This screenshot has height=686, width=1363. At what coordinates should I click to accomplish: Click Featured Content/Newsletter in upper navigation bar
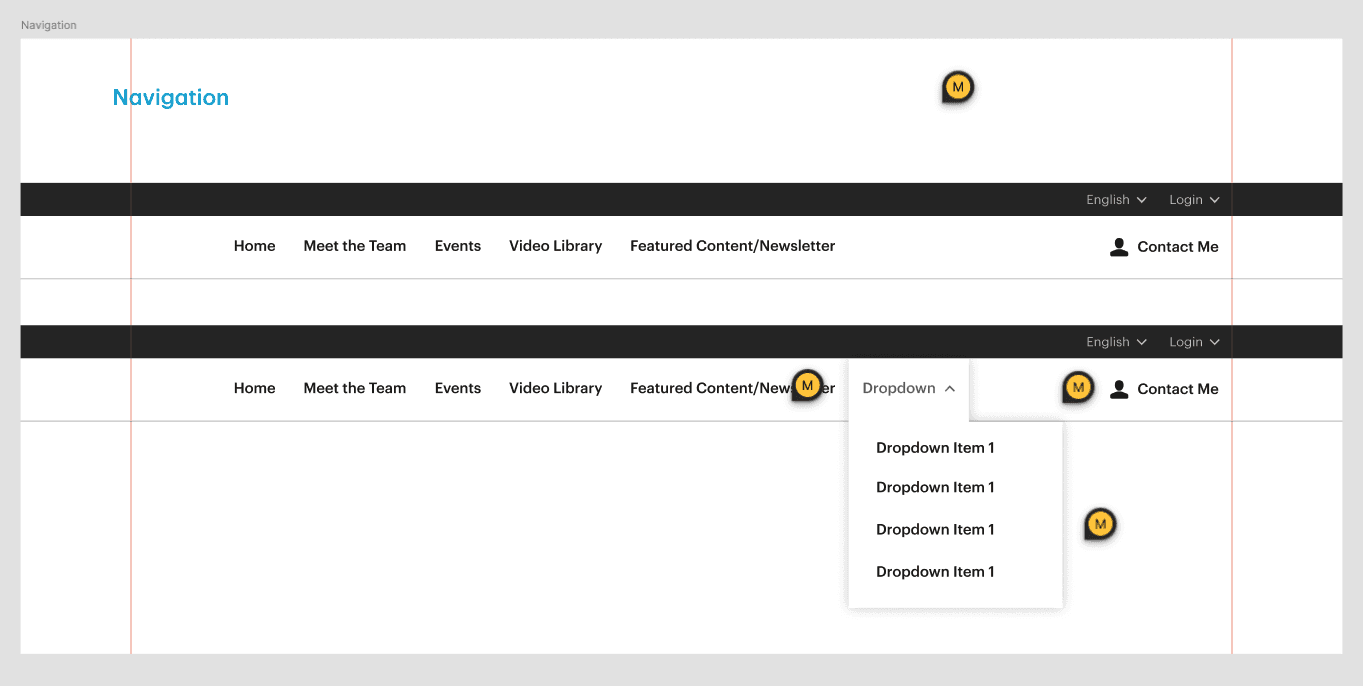click(x=732, y=246)
